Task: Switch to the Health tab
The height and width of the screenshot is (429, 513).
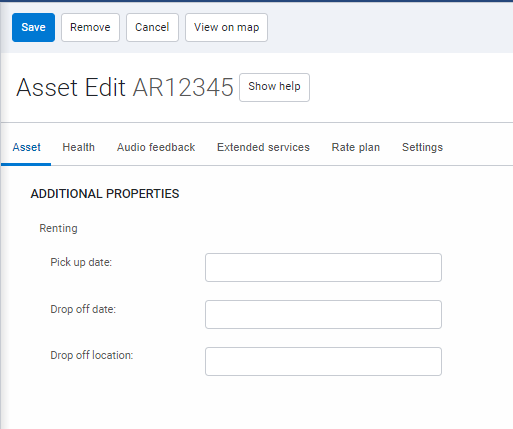Action: [x=79, y=147]
